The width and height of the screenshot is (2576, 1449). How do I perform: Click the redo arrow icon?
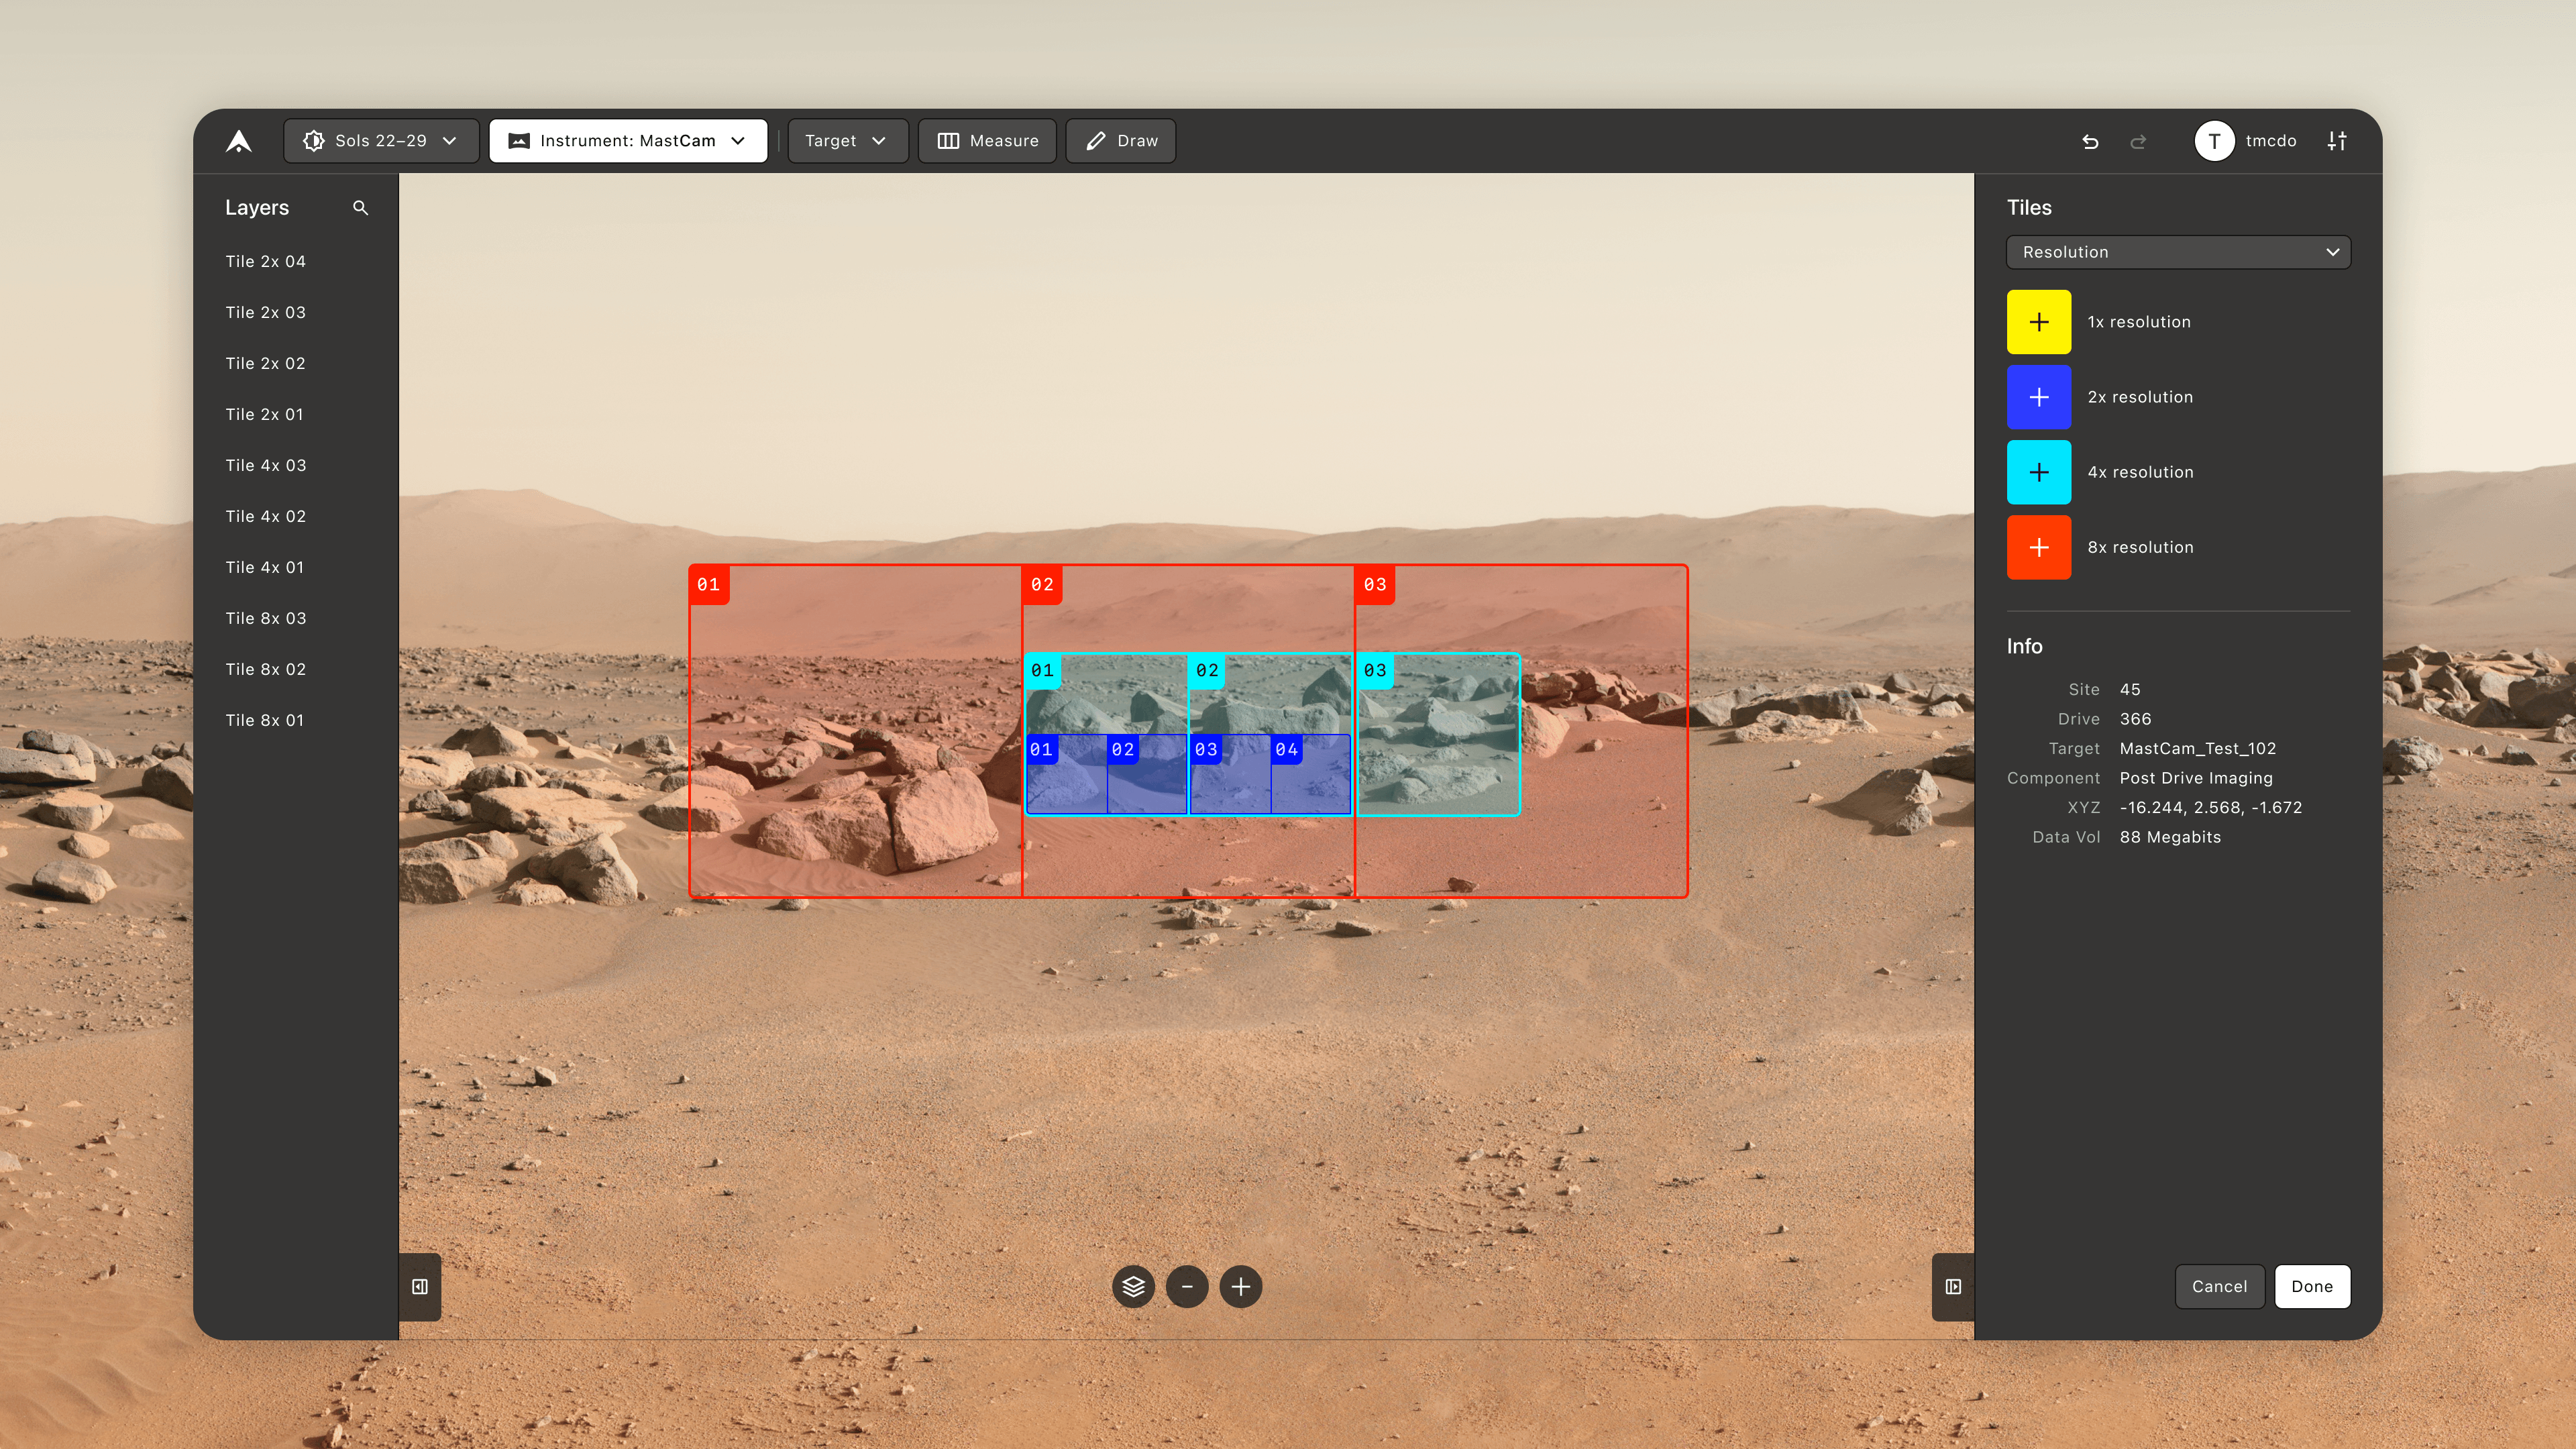2138,142
